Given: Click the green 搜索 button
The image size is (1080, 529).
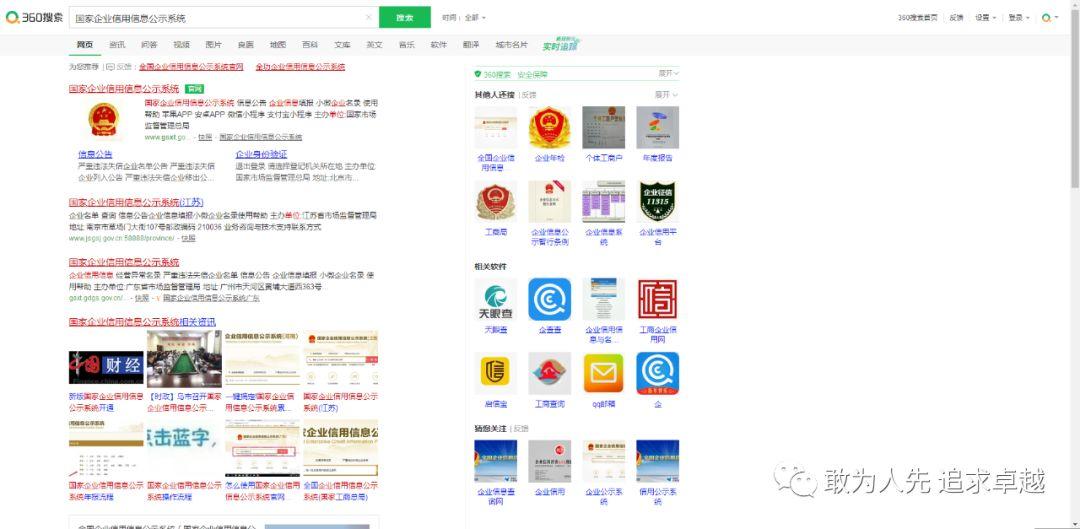Looking at the screenshot, I should [x=404, y=17].
